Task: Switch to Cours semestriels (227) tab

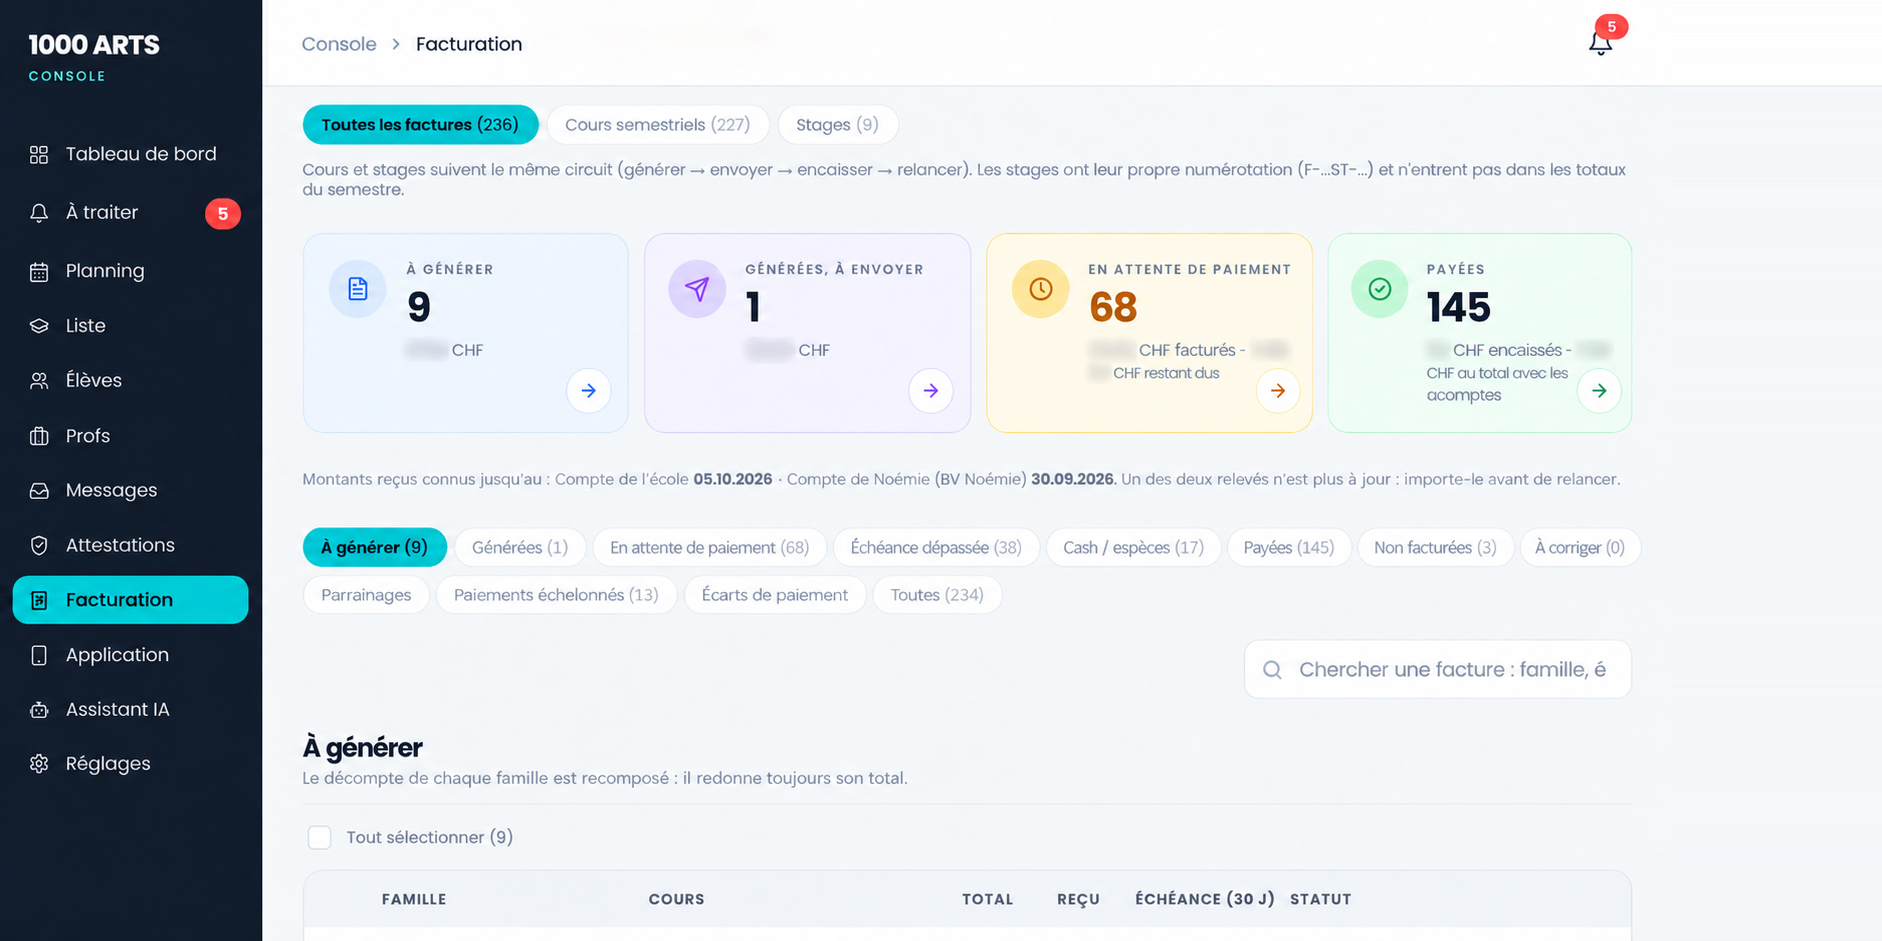Action: tap(658, 125)
